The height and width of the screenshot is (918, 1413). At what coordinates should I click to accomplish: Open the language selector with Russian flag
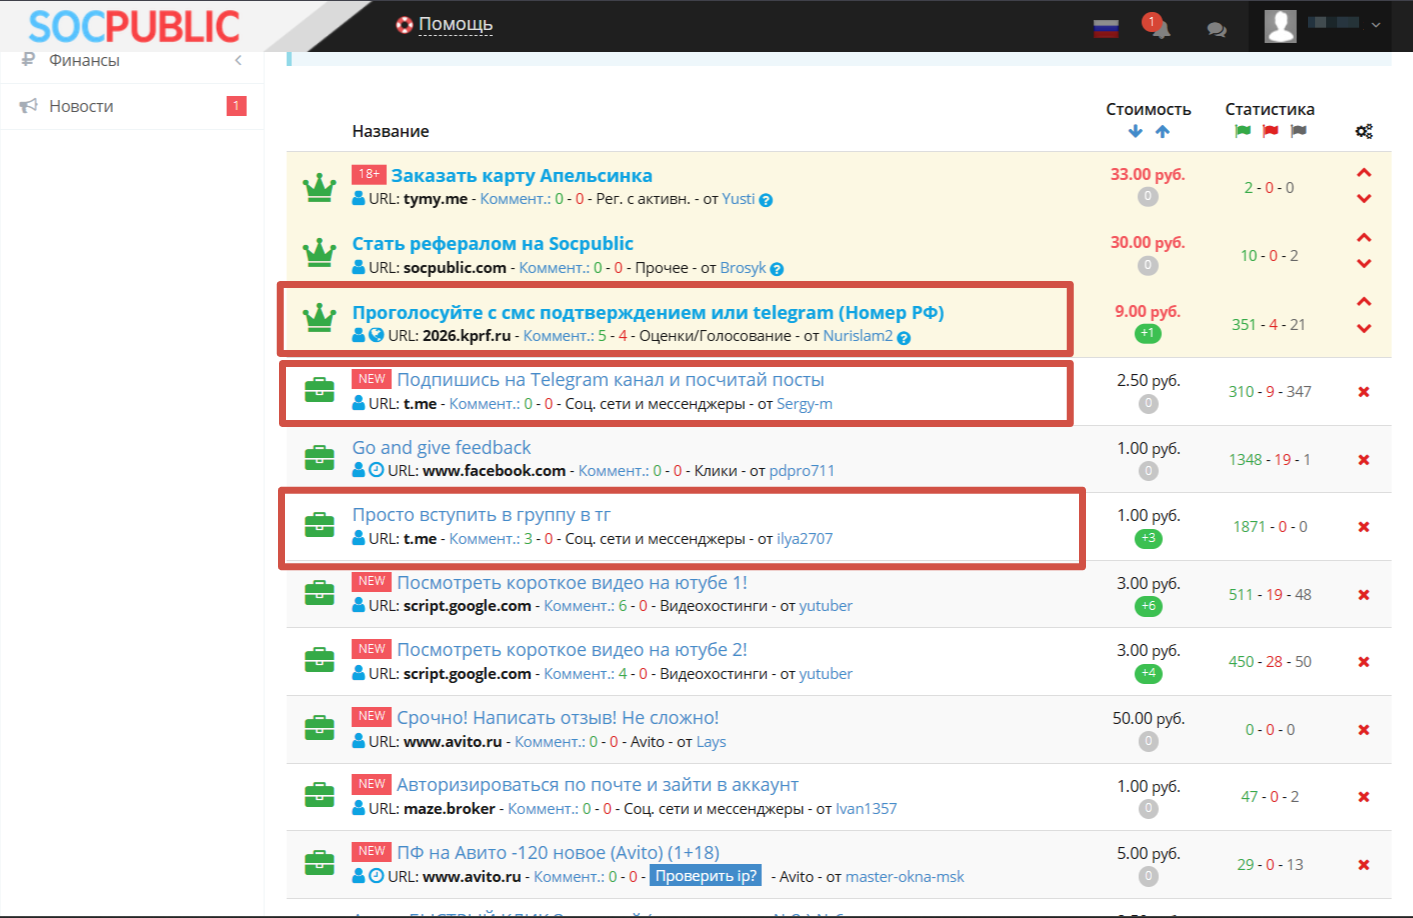point(1105,28)
